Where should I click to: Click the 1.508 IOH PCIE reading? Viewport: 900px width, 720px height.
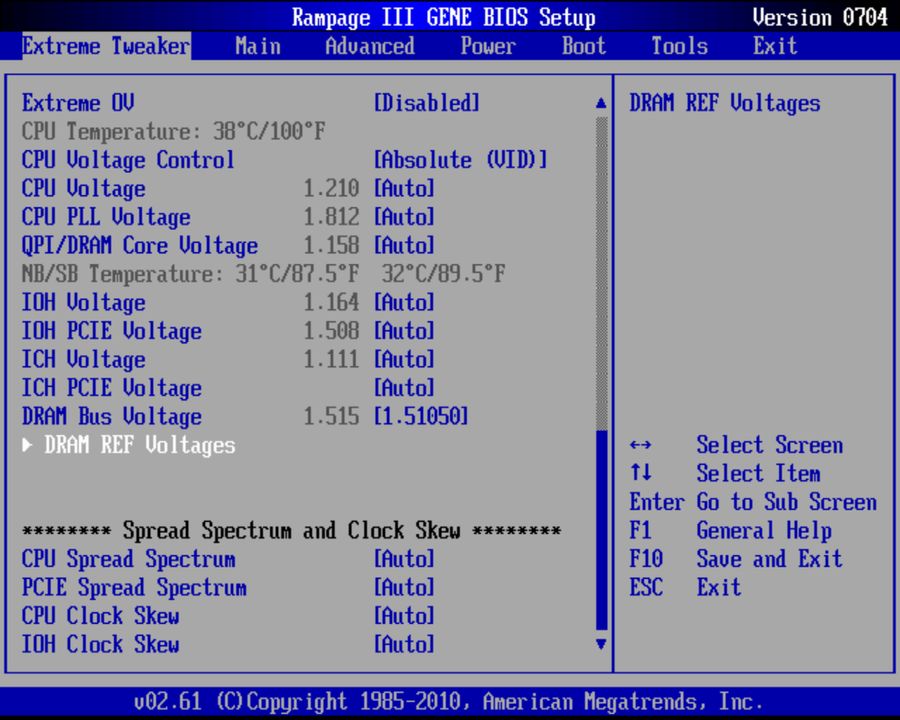point(331,331)
